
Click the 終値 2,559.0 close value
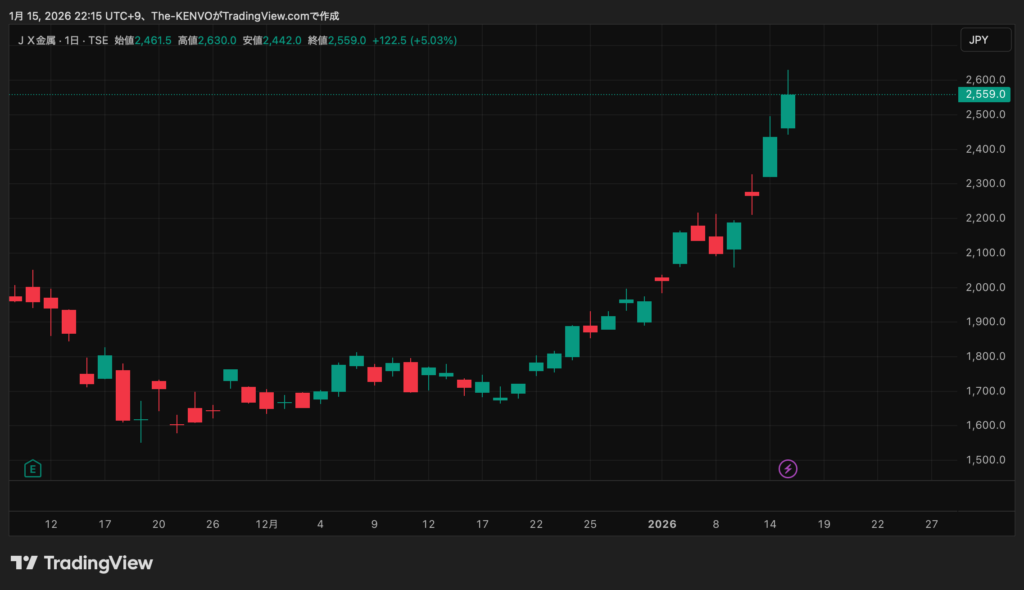[x=350, y=40]
